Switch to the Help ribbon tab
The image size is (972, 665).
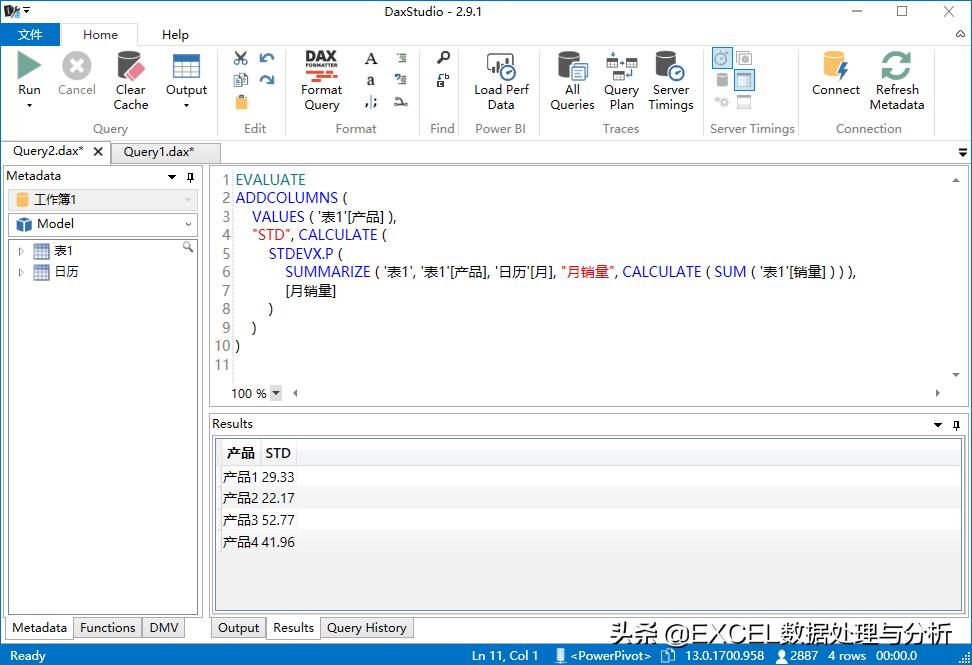click(175, 35)
